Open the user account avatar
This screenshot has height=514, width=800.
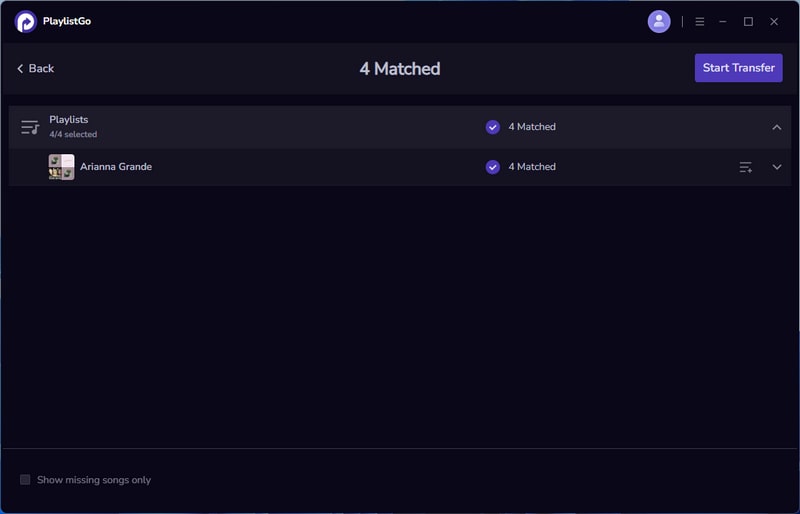pos(658,21)
